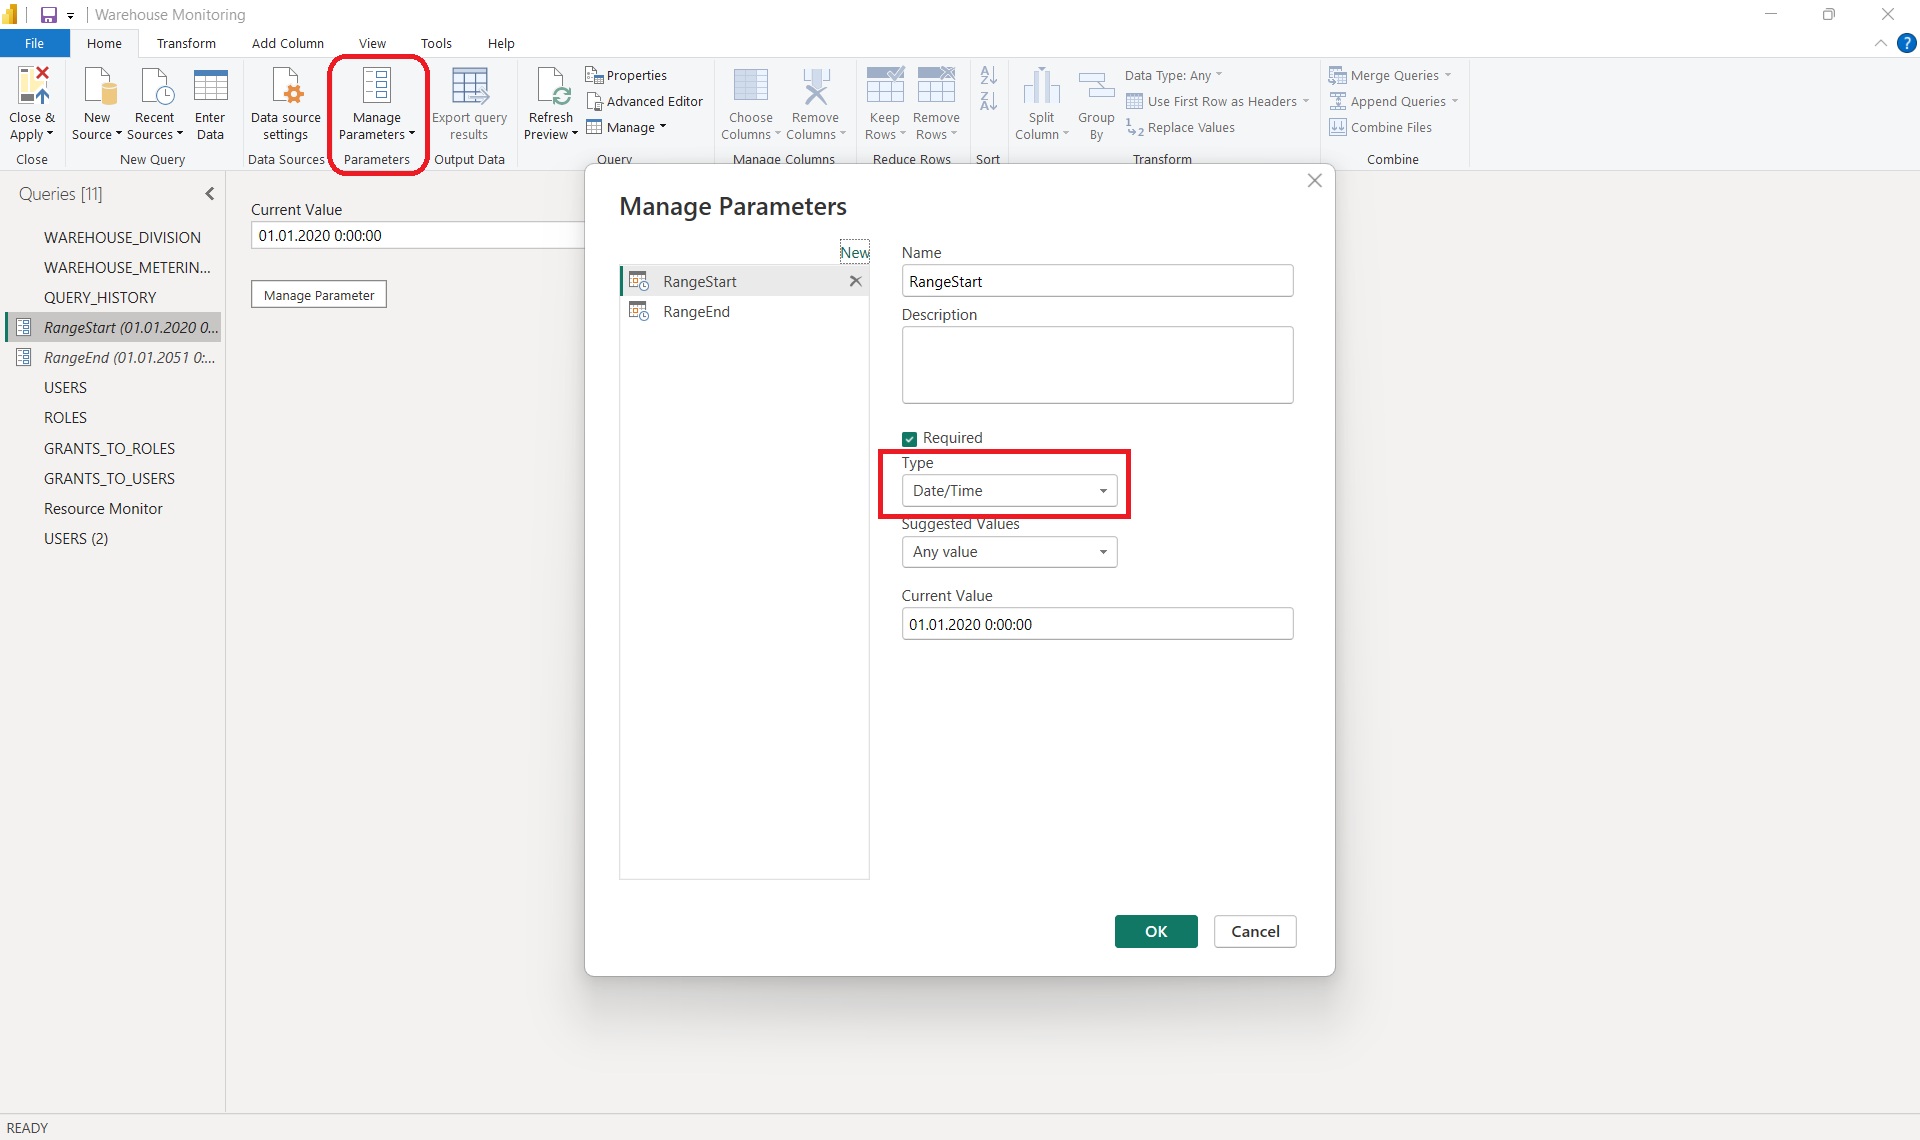1920x1140 pixels.
Task: Click the Close & Apply icon
Action: pyautogui.click(x=31, y=87)
